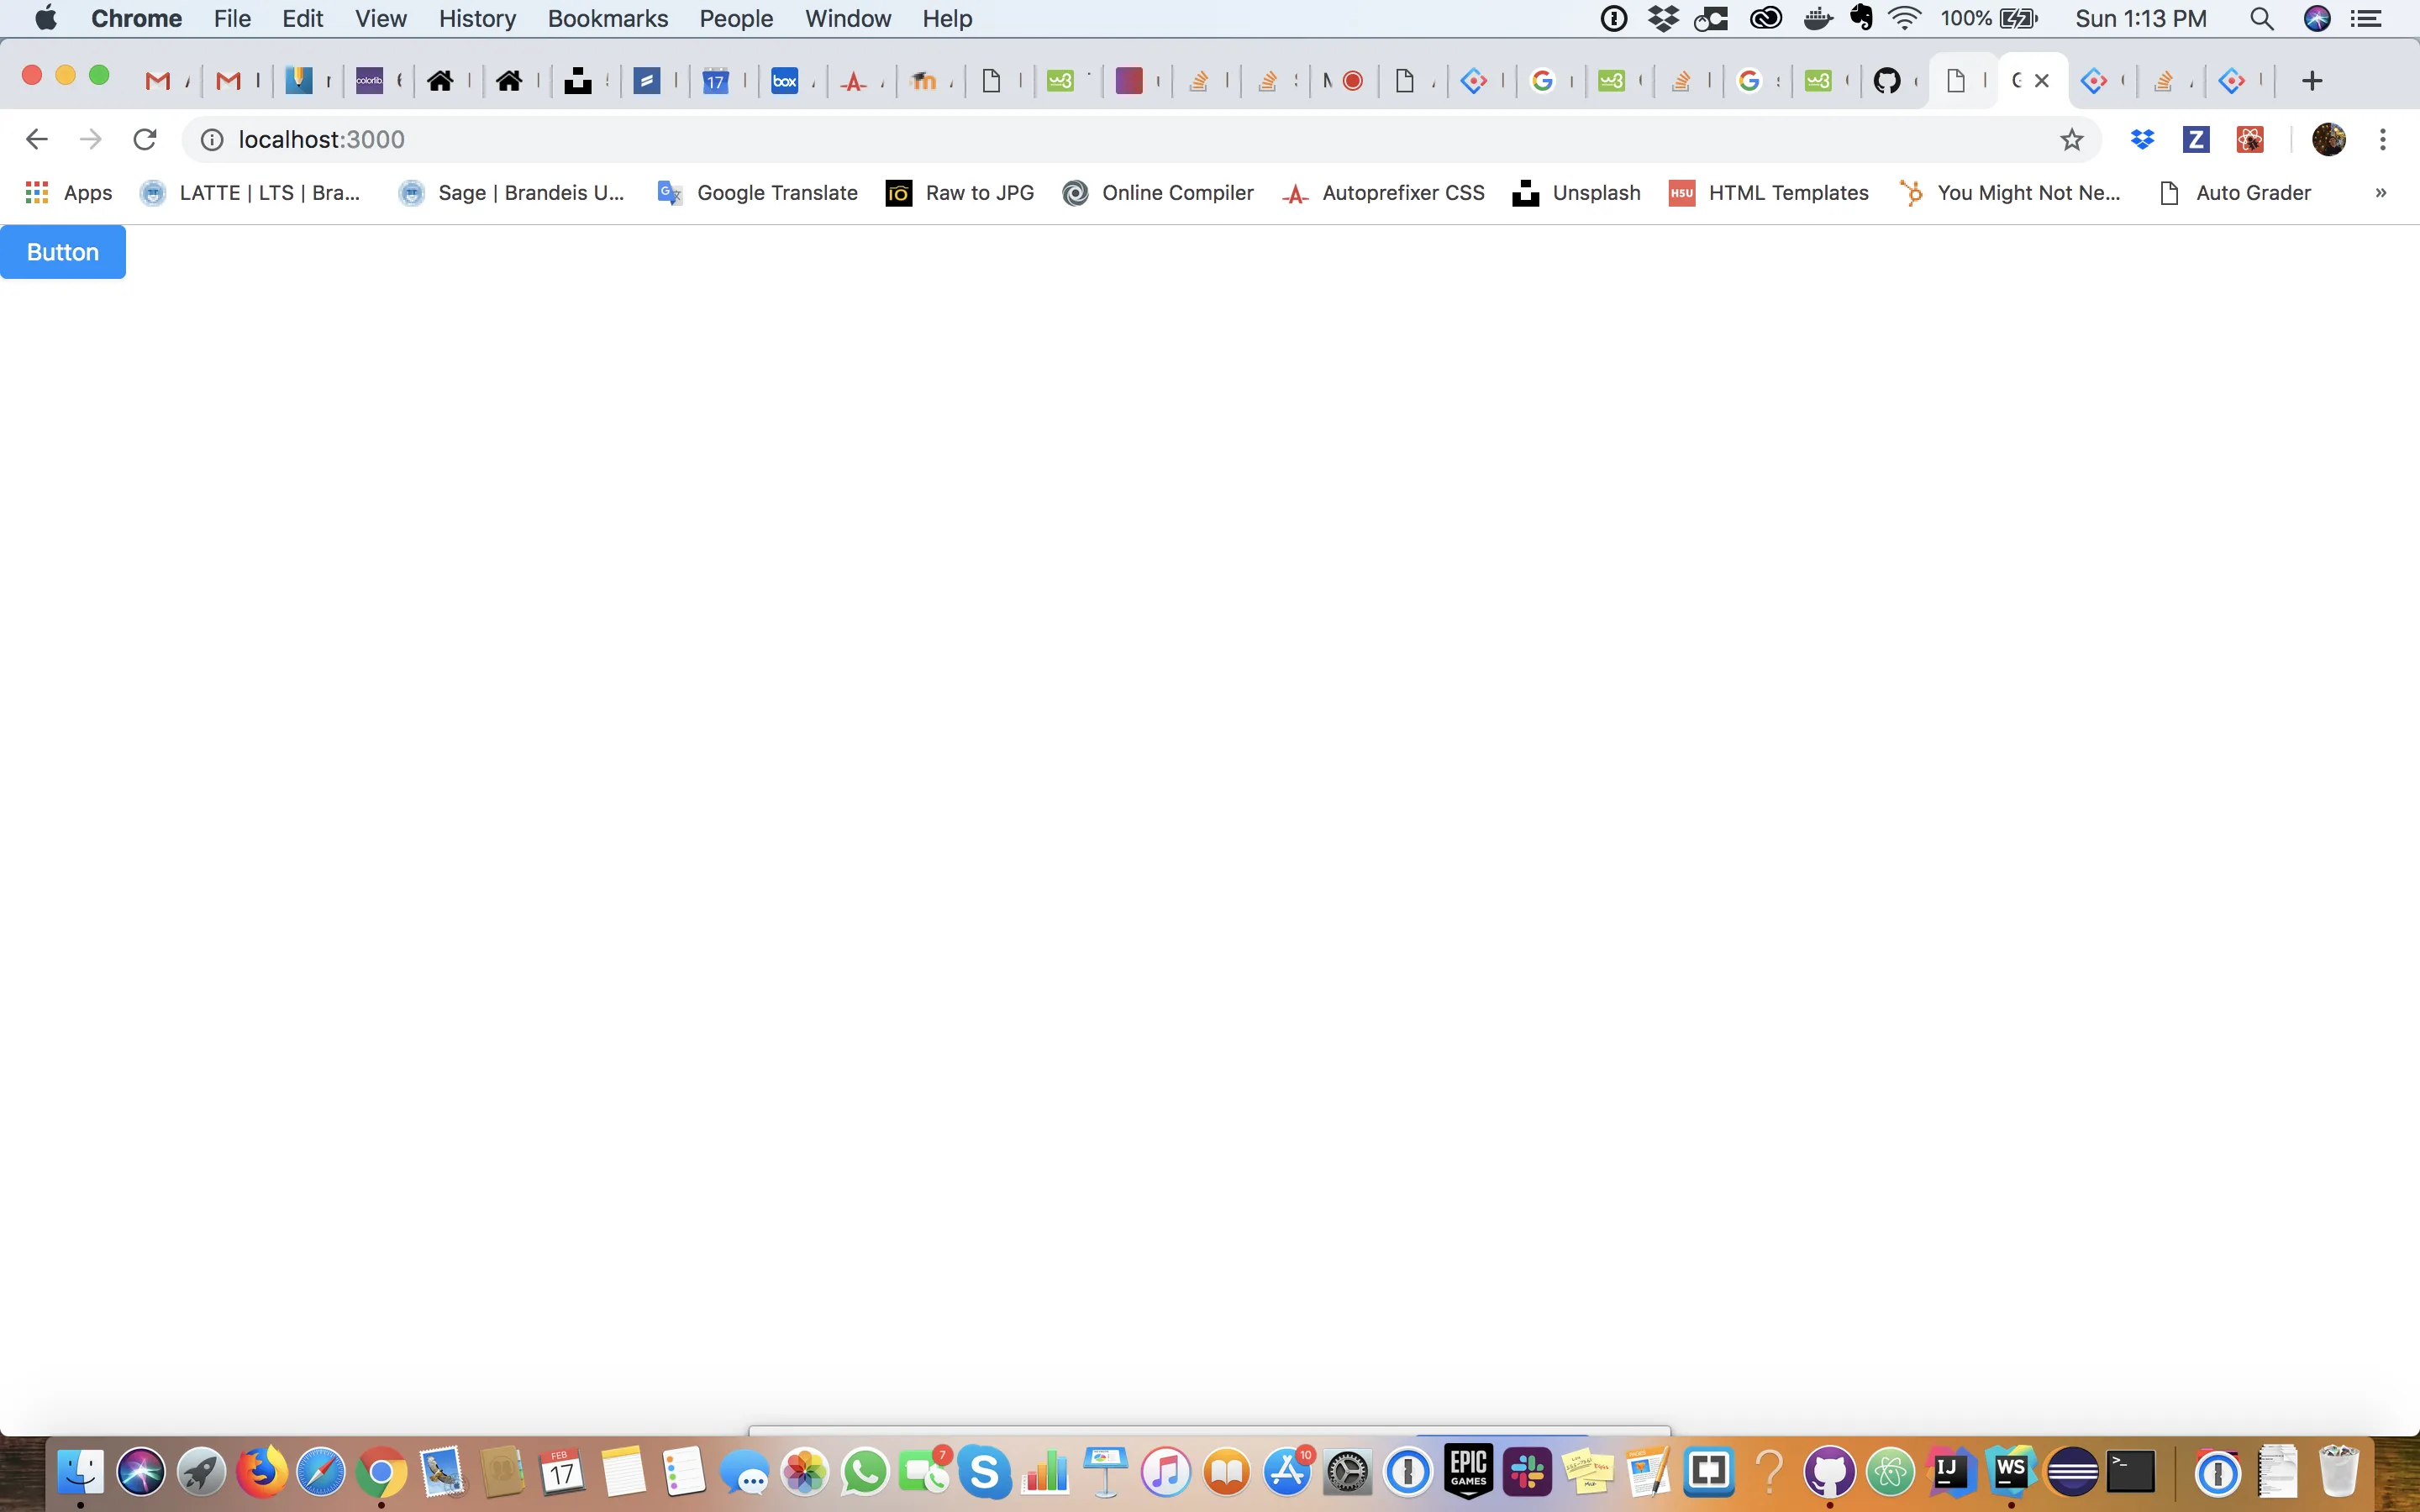Open the History menu
Viewport: 2420px width, 1512px height.
477,18
